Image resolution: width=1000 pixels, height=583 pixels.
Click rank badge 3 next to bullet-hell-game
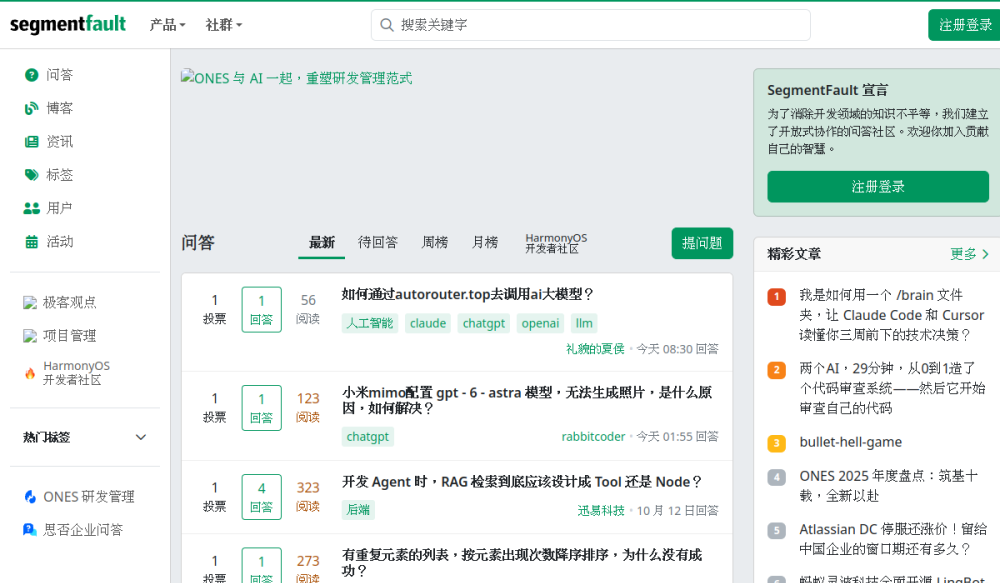click(x=776, y=443)
